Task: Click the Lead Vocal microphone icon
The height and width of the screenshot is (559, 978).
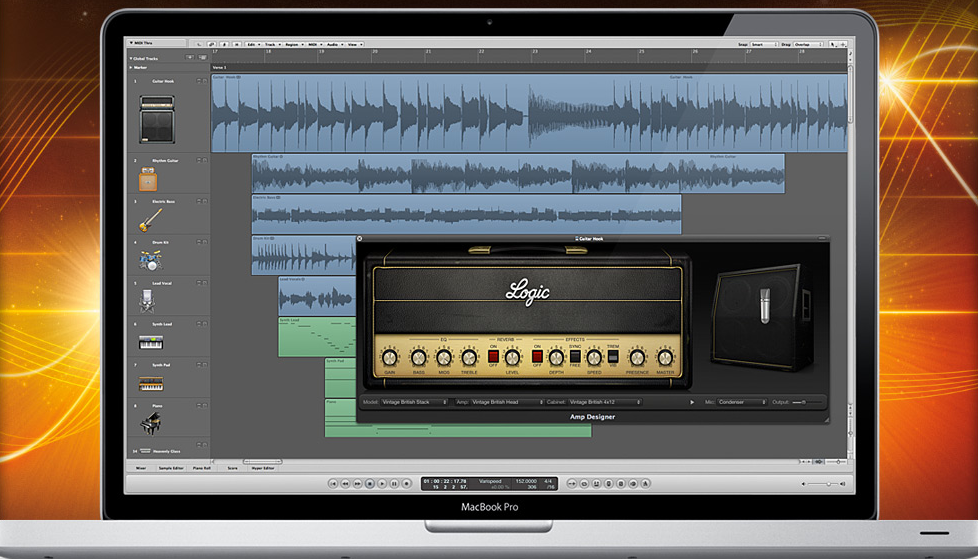Action: tap(147, 301)
